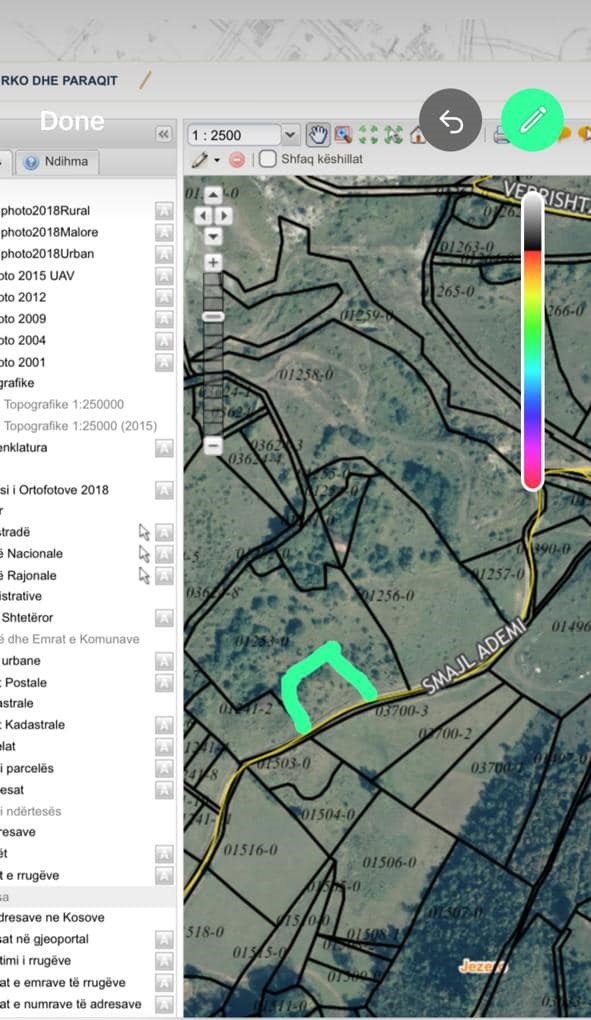Click the A icon in the 2015 UAV row
The width and height of the screenshot is (591, 1020).
[x=164, y=276]
